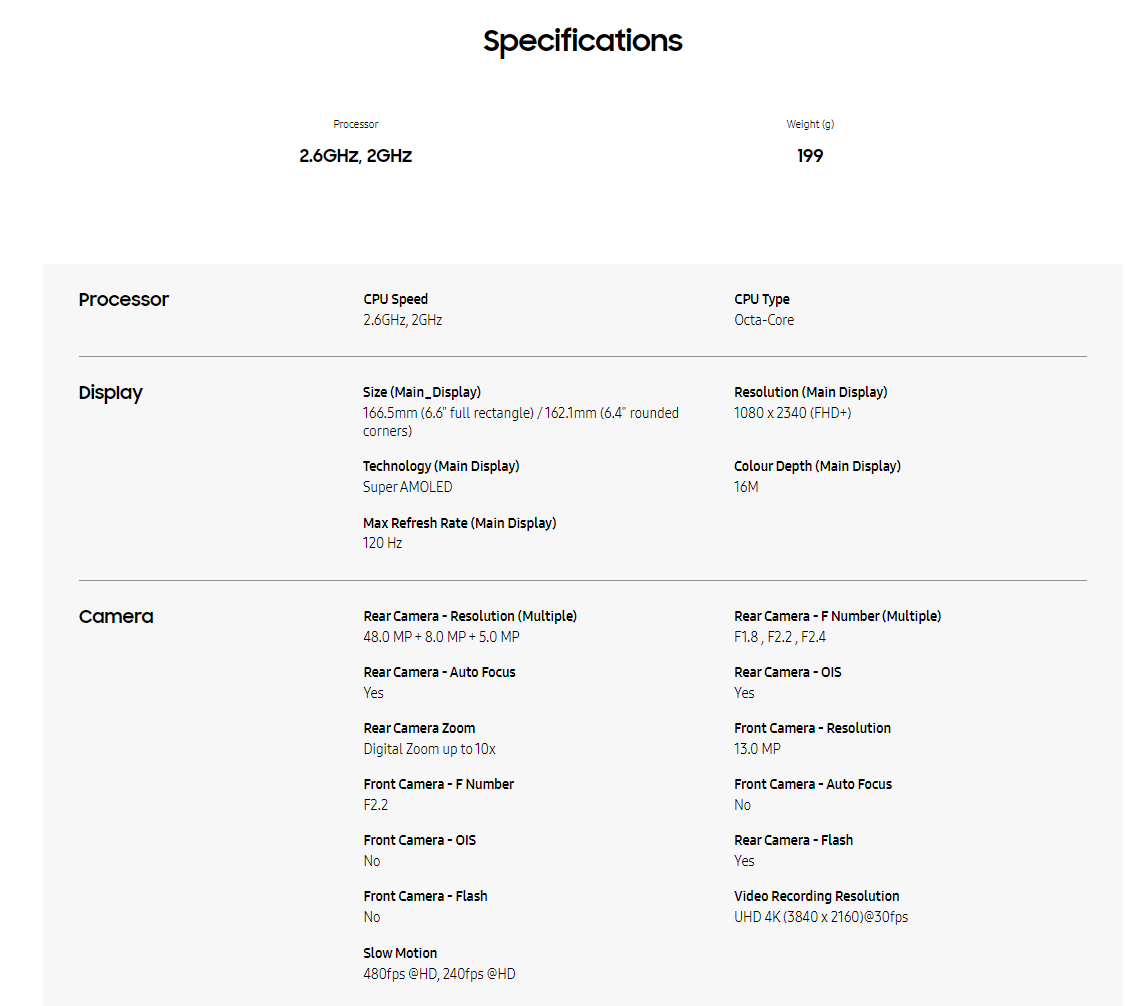Click 'Front Camera - Flash' label
1148x1006 pixels.
click(x=425, y=896)
